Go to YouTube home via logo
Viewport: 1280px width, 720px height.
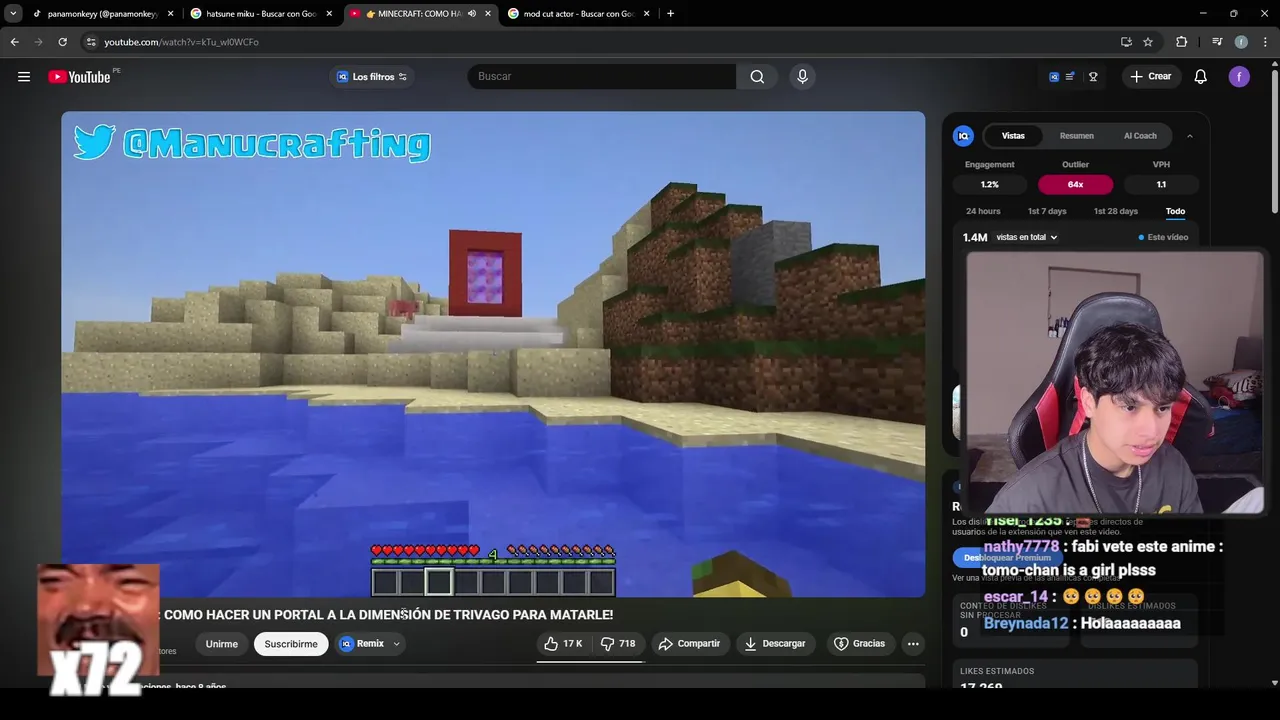pos(79,77)
